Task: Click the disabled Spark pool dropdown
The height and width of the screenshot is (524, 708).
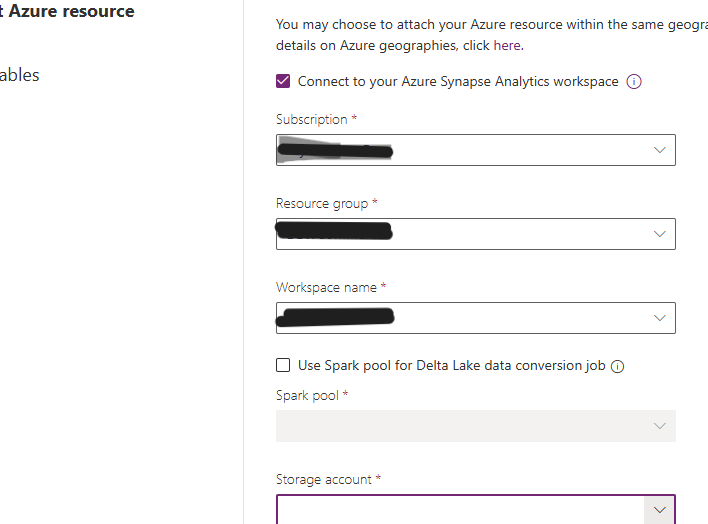Action: 475,426
